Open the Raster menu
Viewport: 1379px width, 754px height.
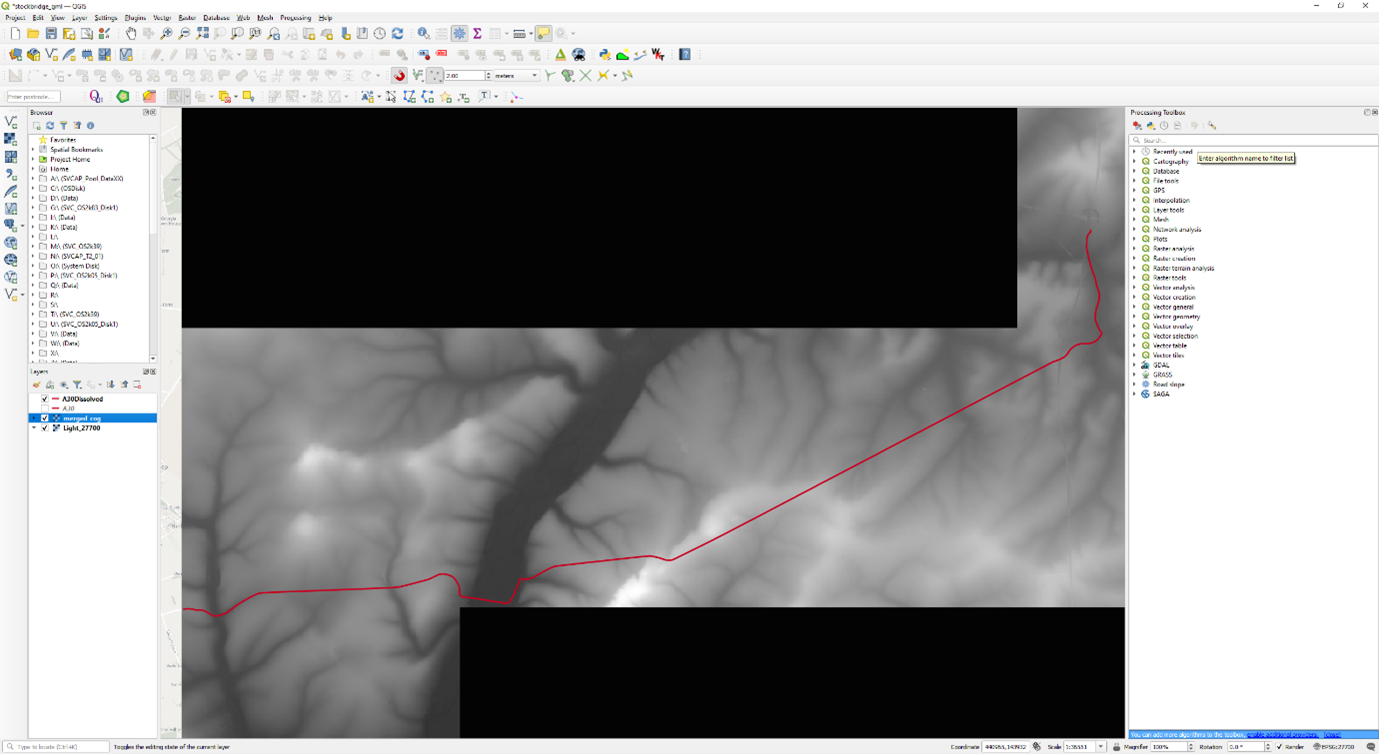187,18
